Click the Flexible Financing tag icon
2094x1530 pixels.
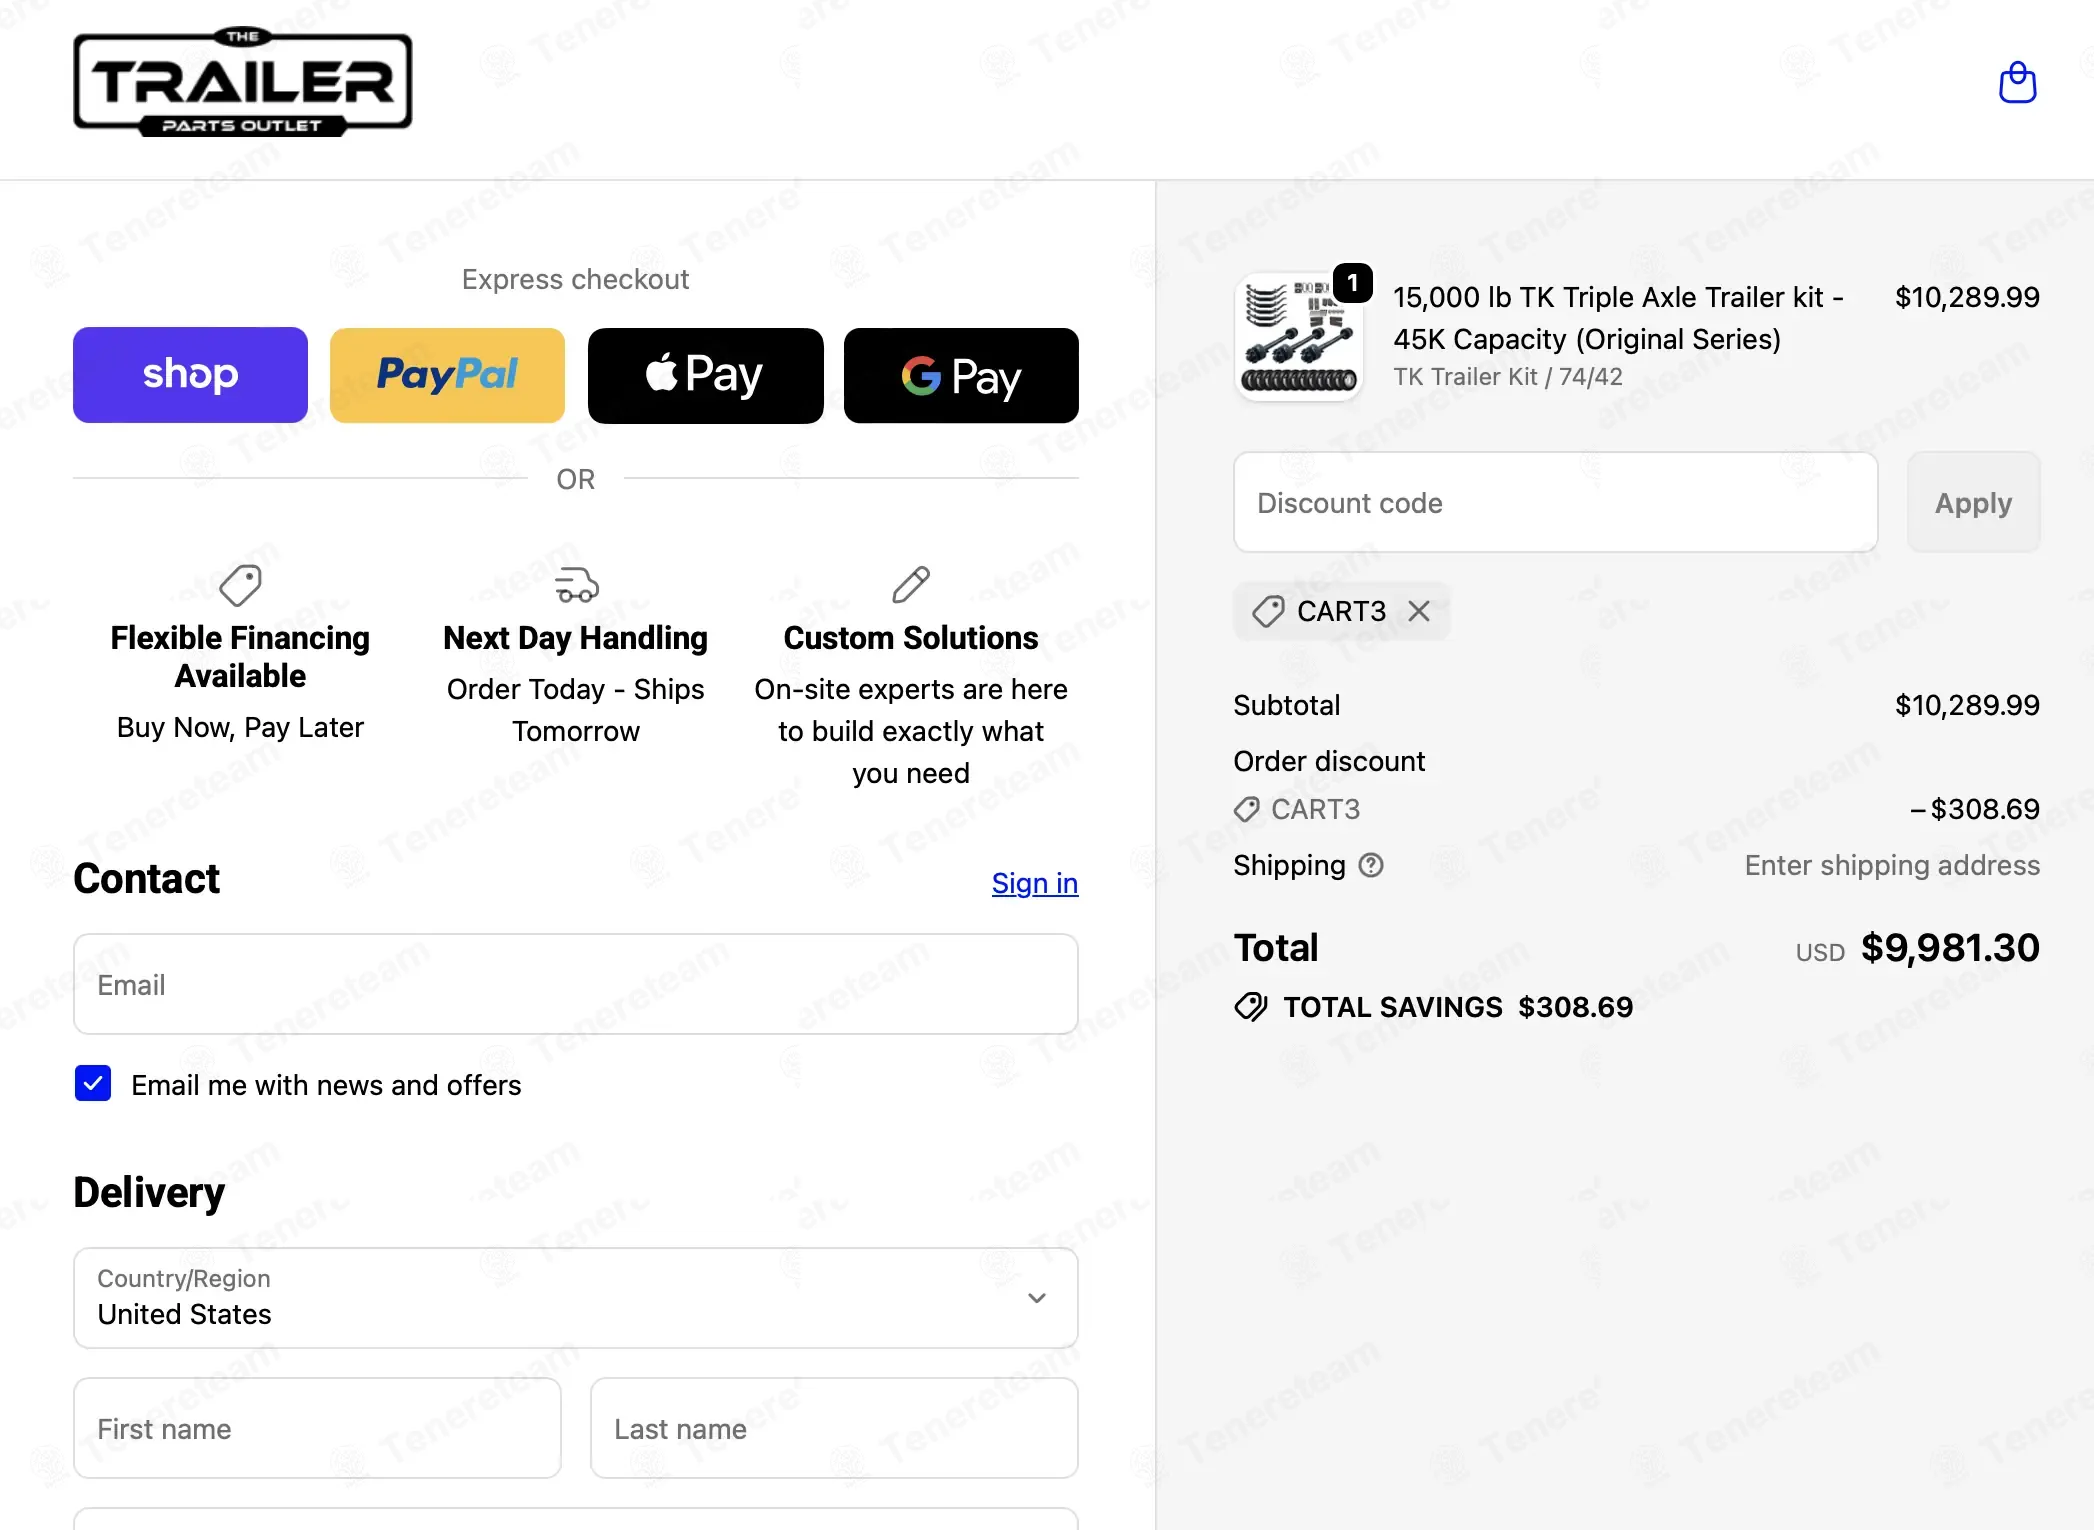[240, 585]
